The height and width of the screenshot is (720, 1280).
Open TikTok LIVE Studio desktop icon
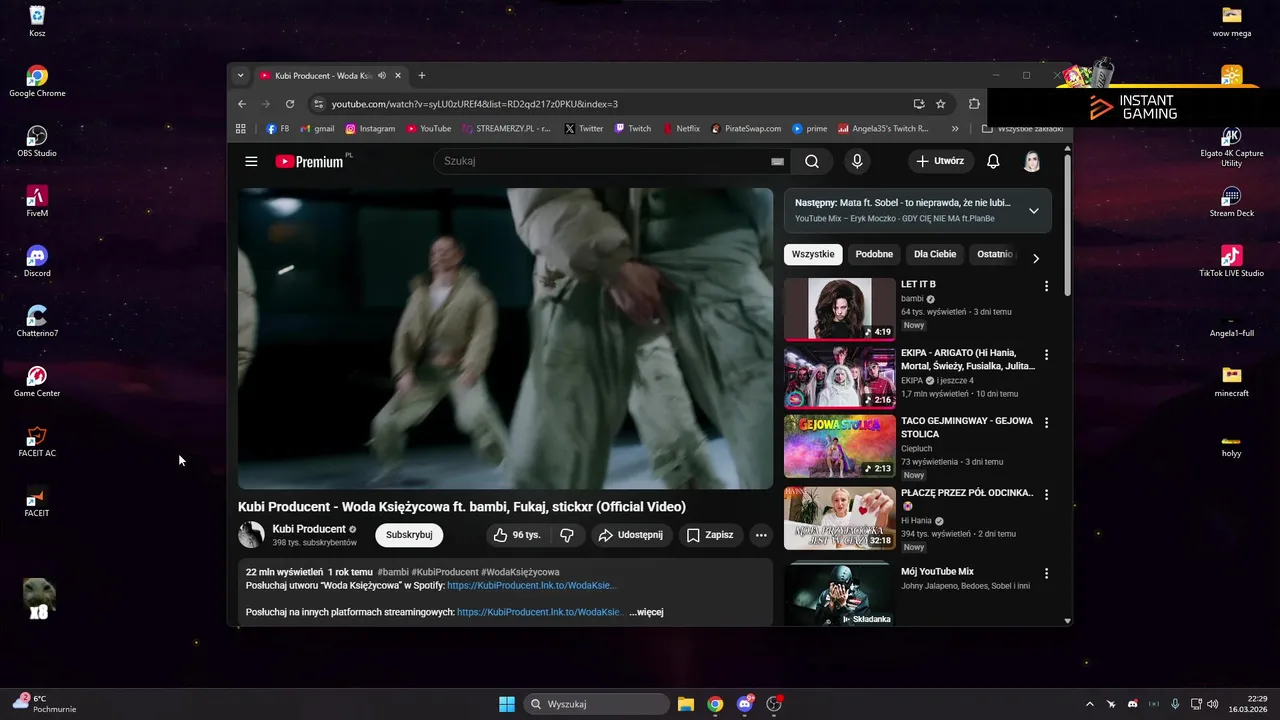click(1231, 261)
